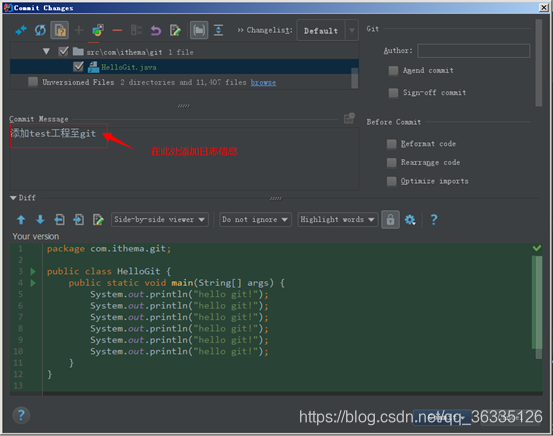Click the Refresh Changes icon
The image size is (553, 436).
pyautogui.click(x=40, y=30)
